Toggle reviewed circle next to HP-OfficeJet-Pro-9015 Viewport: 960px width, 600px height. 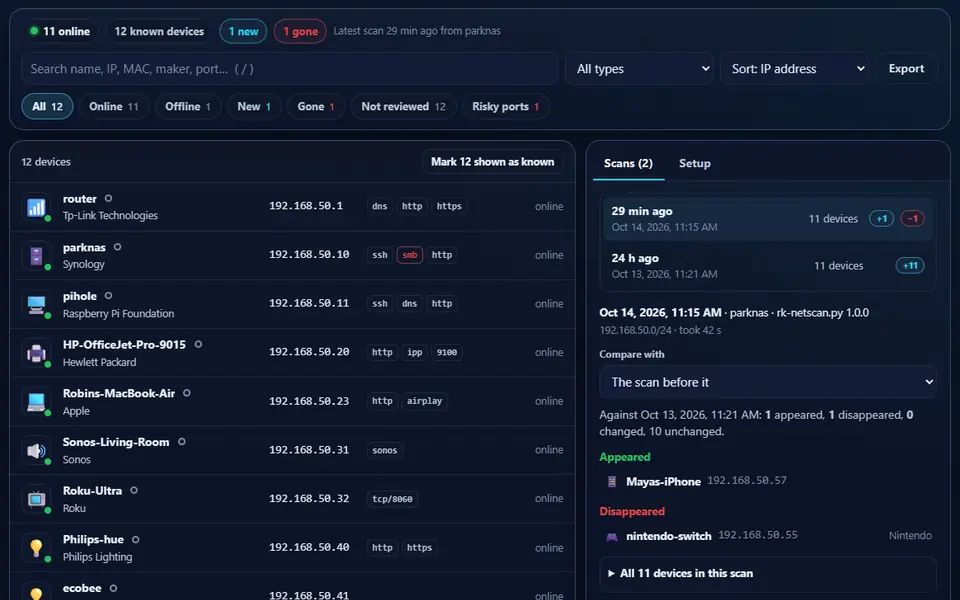(198, 344)
